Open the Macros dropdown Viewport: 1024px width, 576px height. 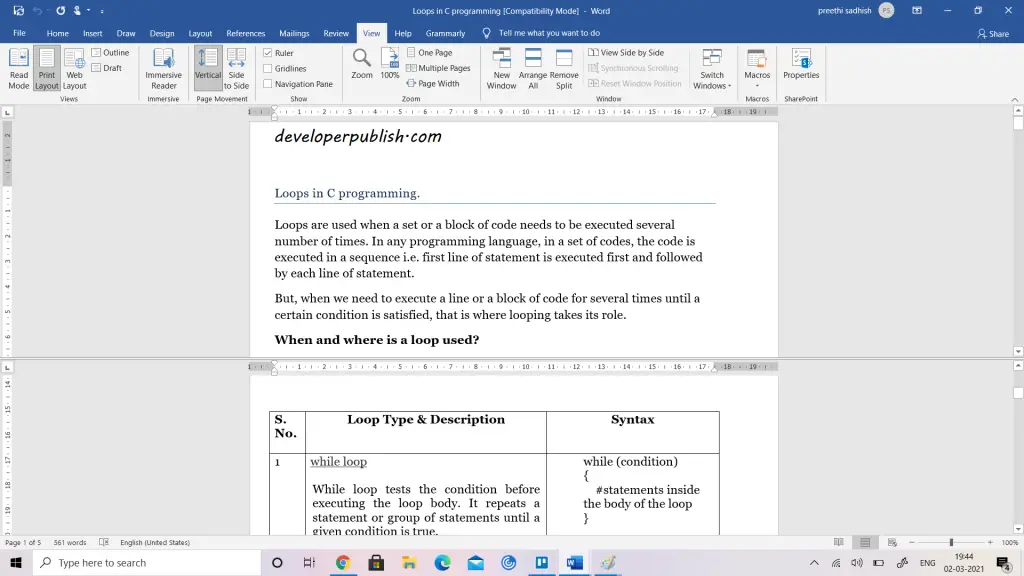(757, 69)
